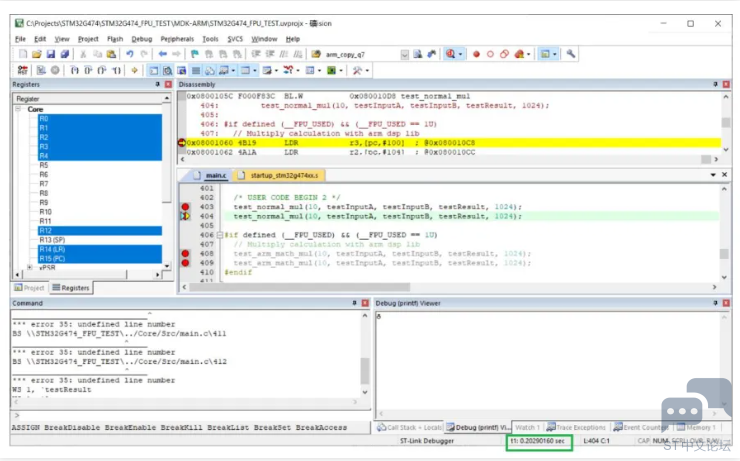Open the Trace Exceptions tab
This screenshot has width=740, height=461.
click(576, 427)
